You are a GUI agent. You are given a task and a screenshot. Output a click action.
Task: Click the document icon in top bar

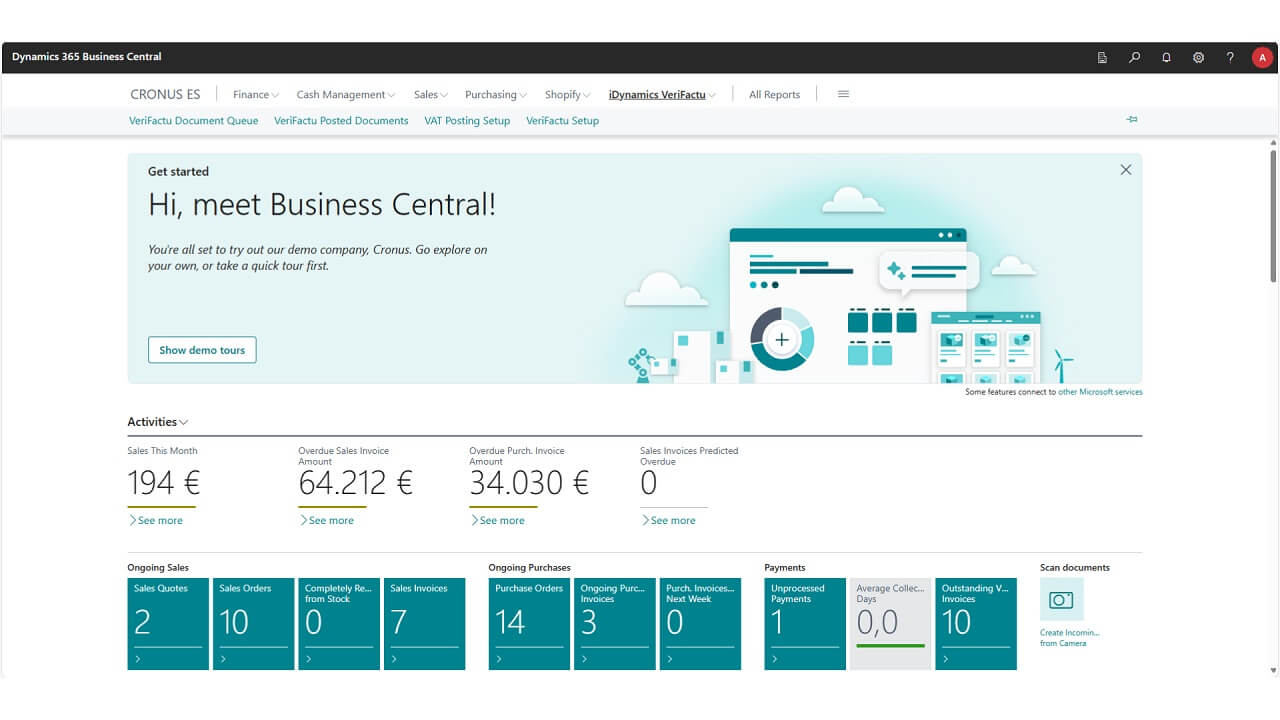point(1102,58)
